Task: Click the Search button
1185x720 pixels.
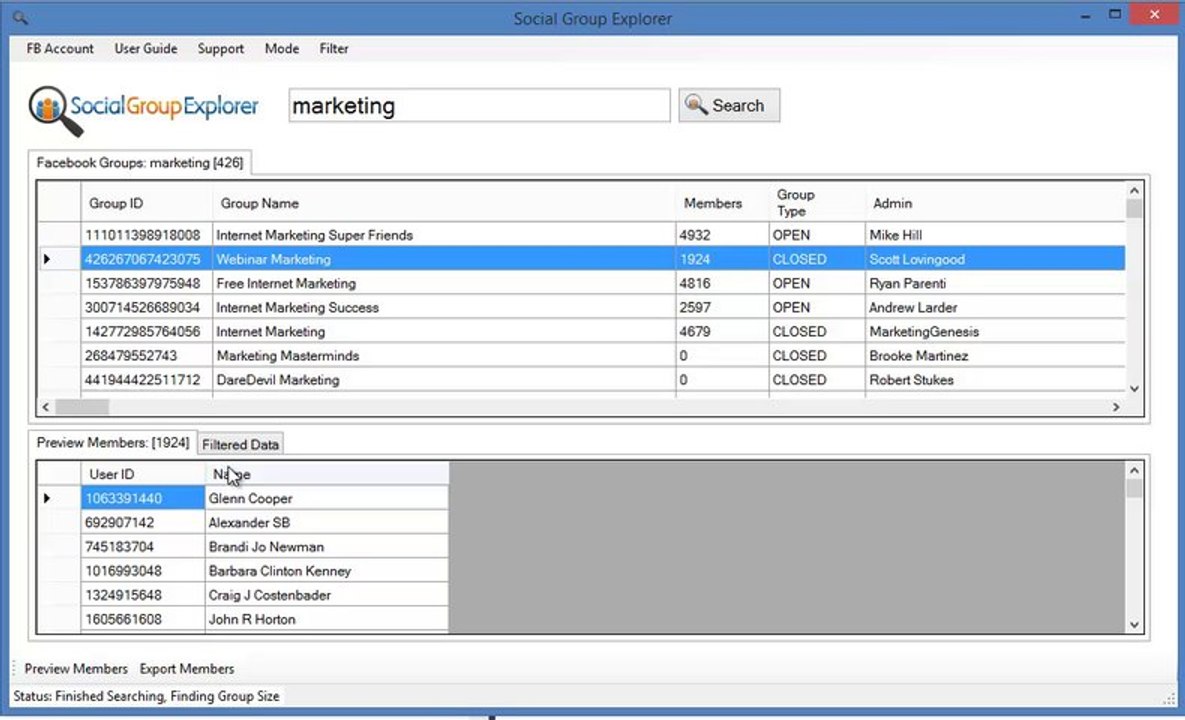Action: (x=729, y=105)
